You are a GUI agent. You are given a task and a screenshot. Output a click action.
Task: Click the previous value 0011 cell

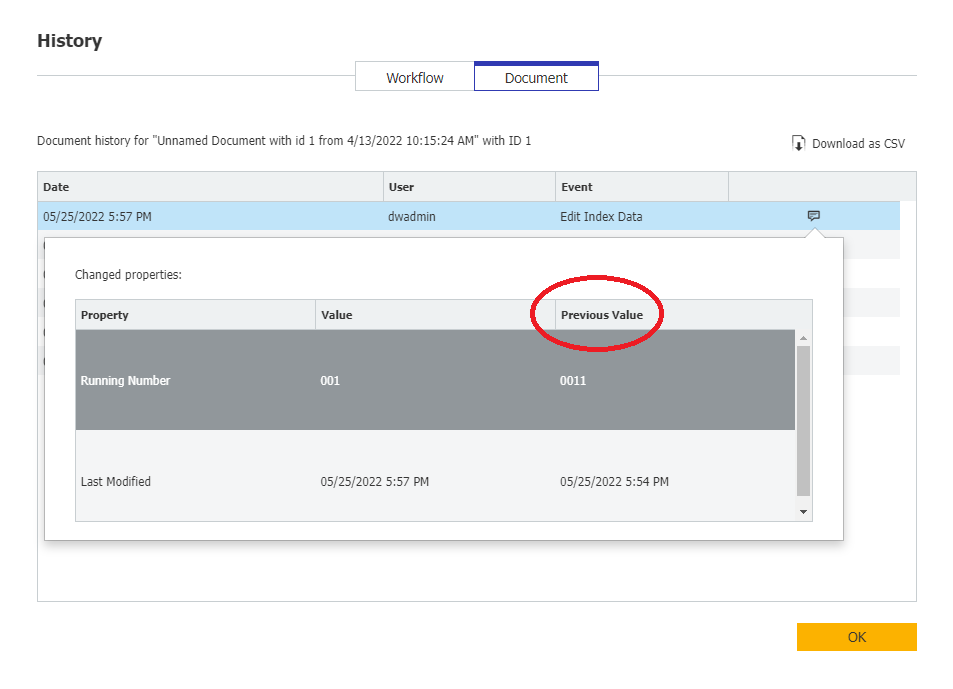[573, 381]
